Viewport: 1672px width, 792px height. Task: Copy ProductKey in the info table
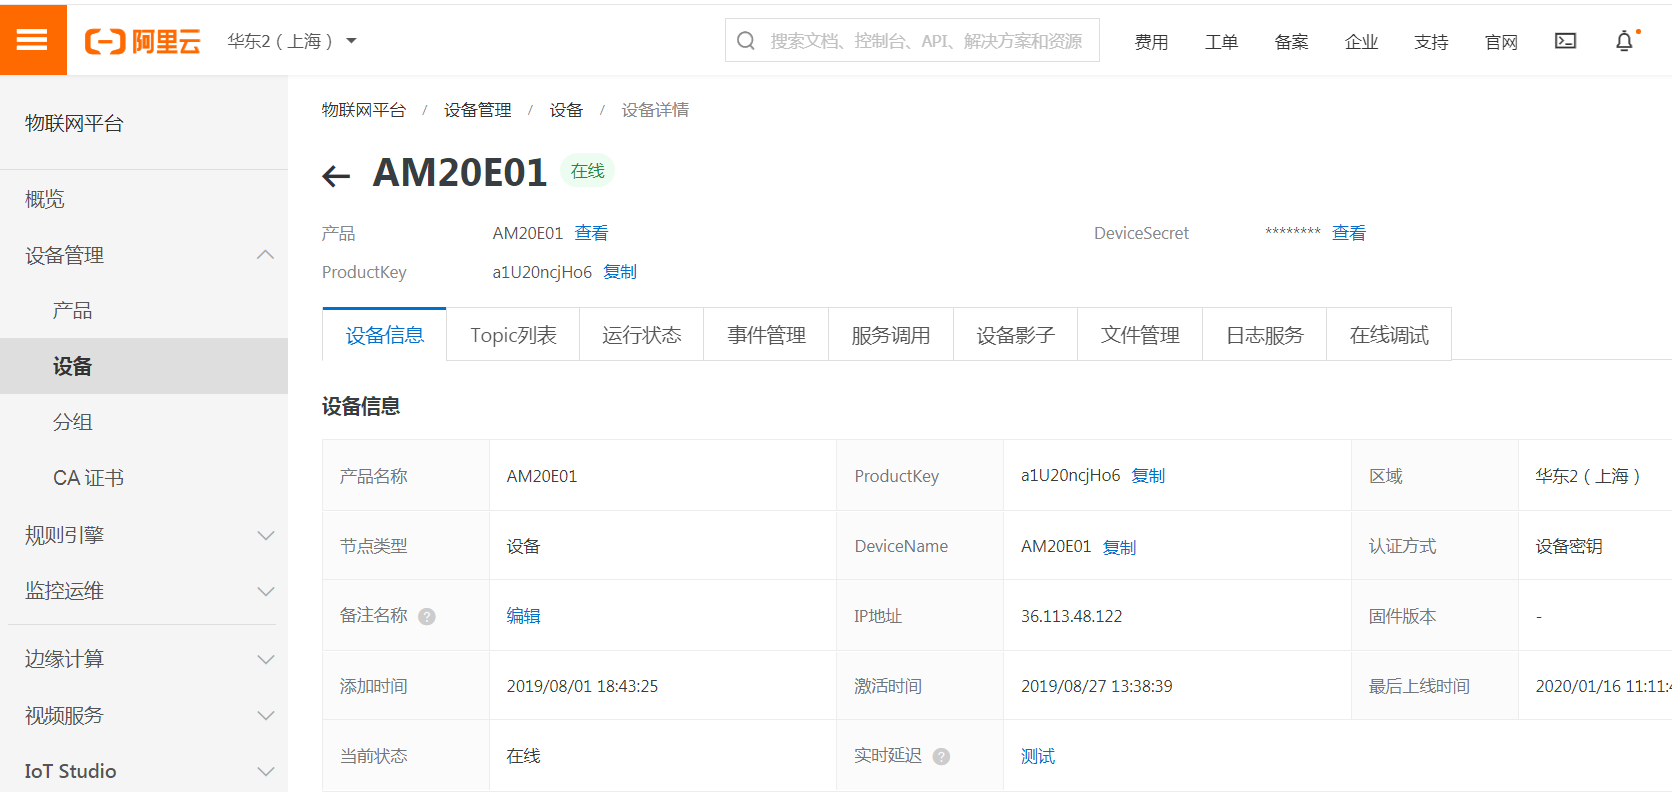pyautogui.click(x=1148, y=476)
